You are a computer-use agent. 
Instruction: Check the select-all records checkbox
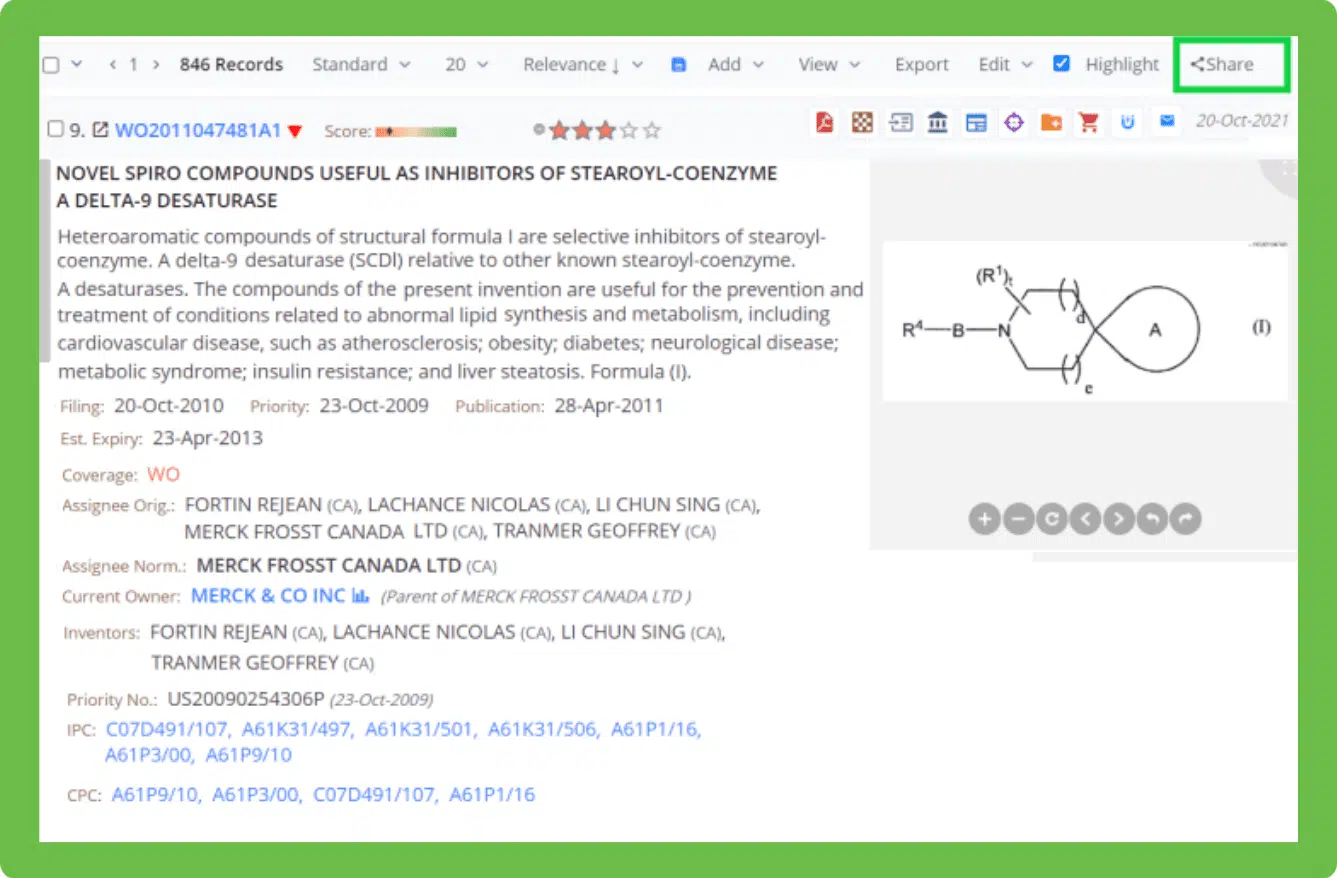coord(51,65)
